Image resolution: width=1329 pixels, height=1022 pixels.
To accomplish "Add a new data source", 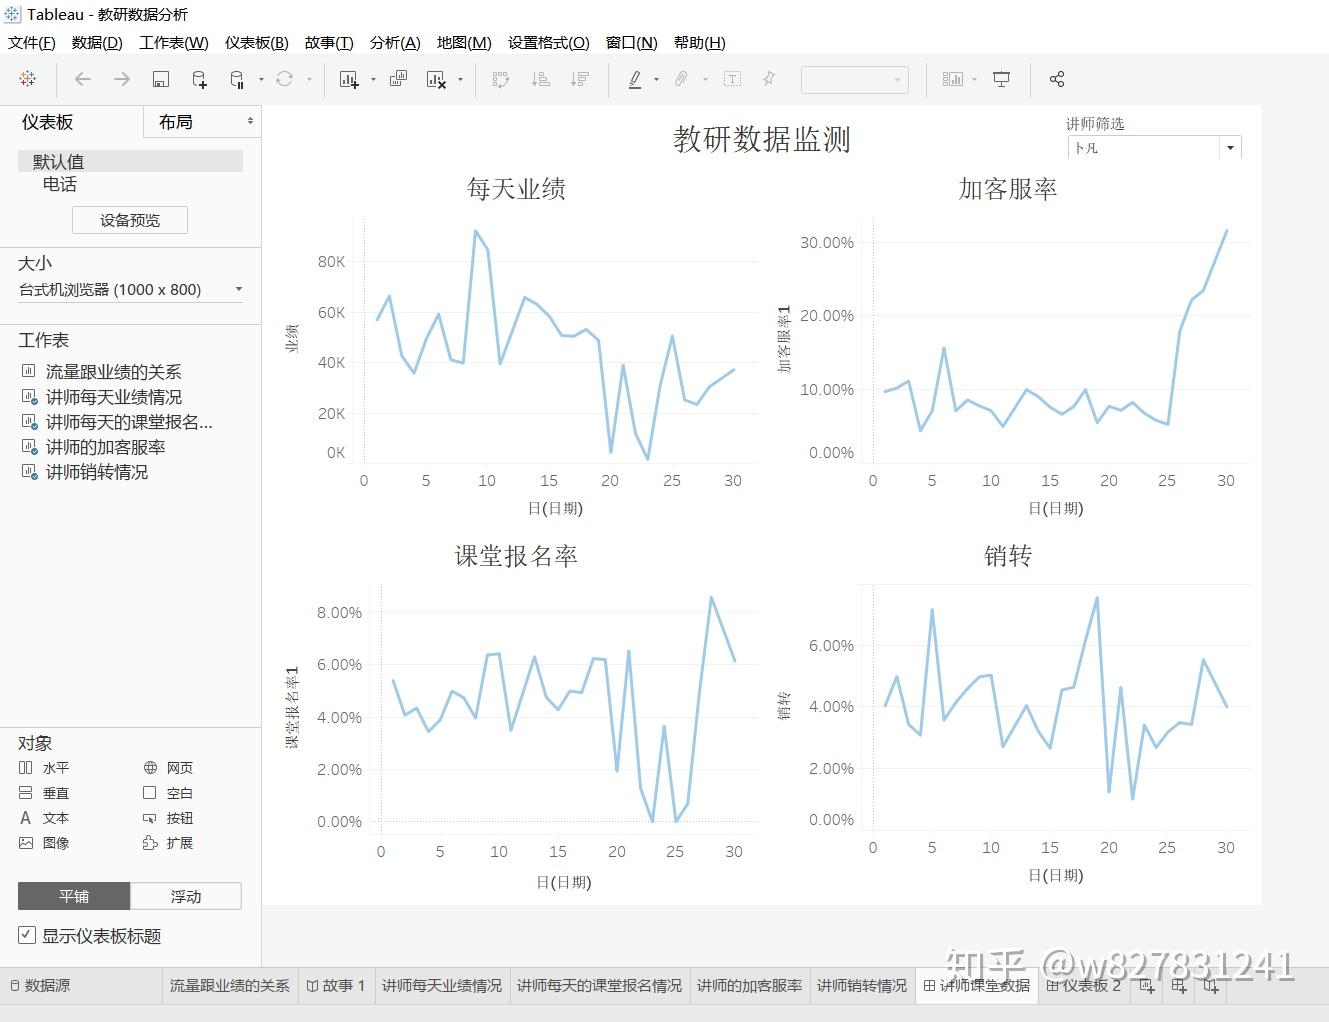I will (199, 79).
